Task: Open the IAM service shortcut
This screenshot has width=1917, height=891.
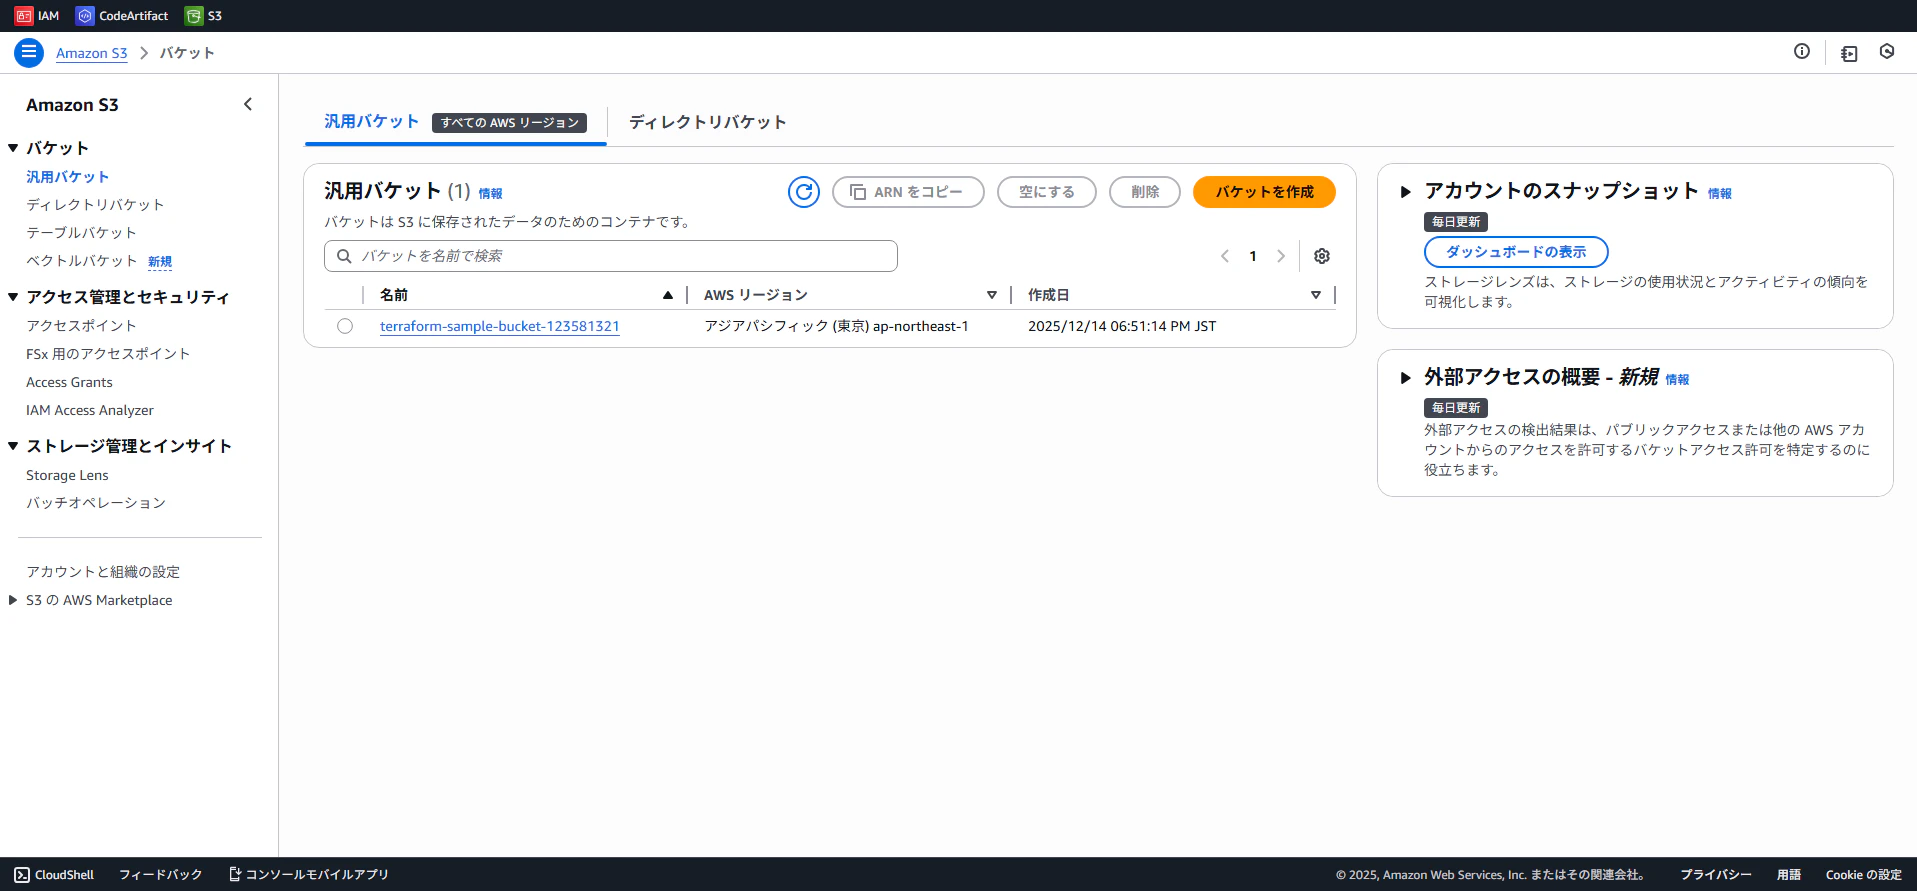Action: point(37,16)
